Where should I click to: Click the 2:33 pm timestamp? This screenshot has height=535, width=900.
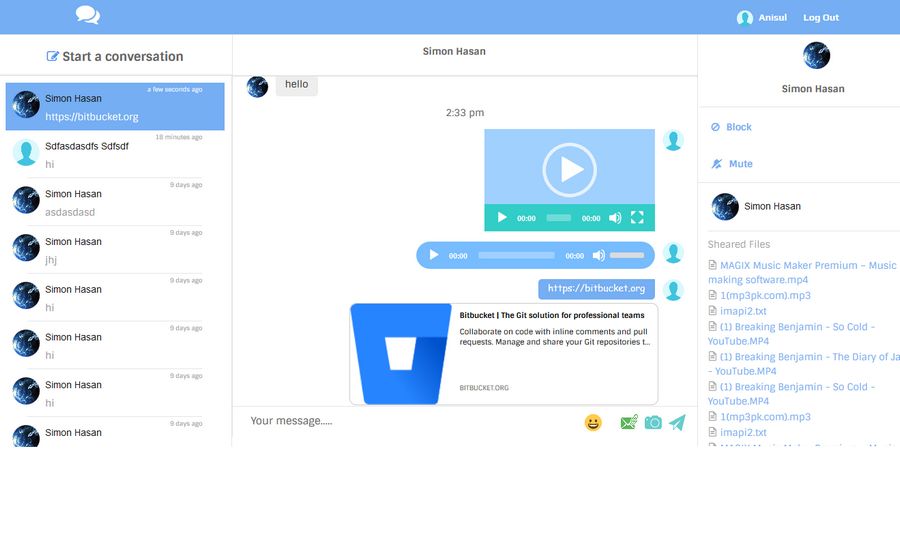[x=465, y=113]
